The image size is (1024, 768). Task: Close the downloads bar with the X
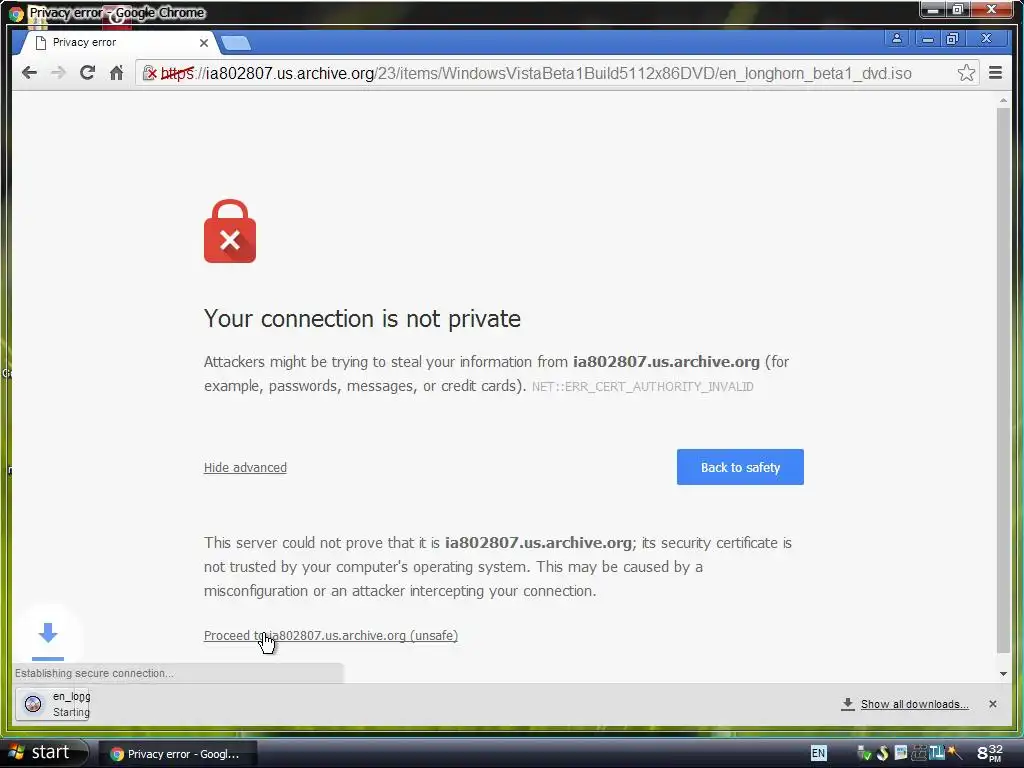point(993,704)
